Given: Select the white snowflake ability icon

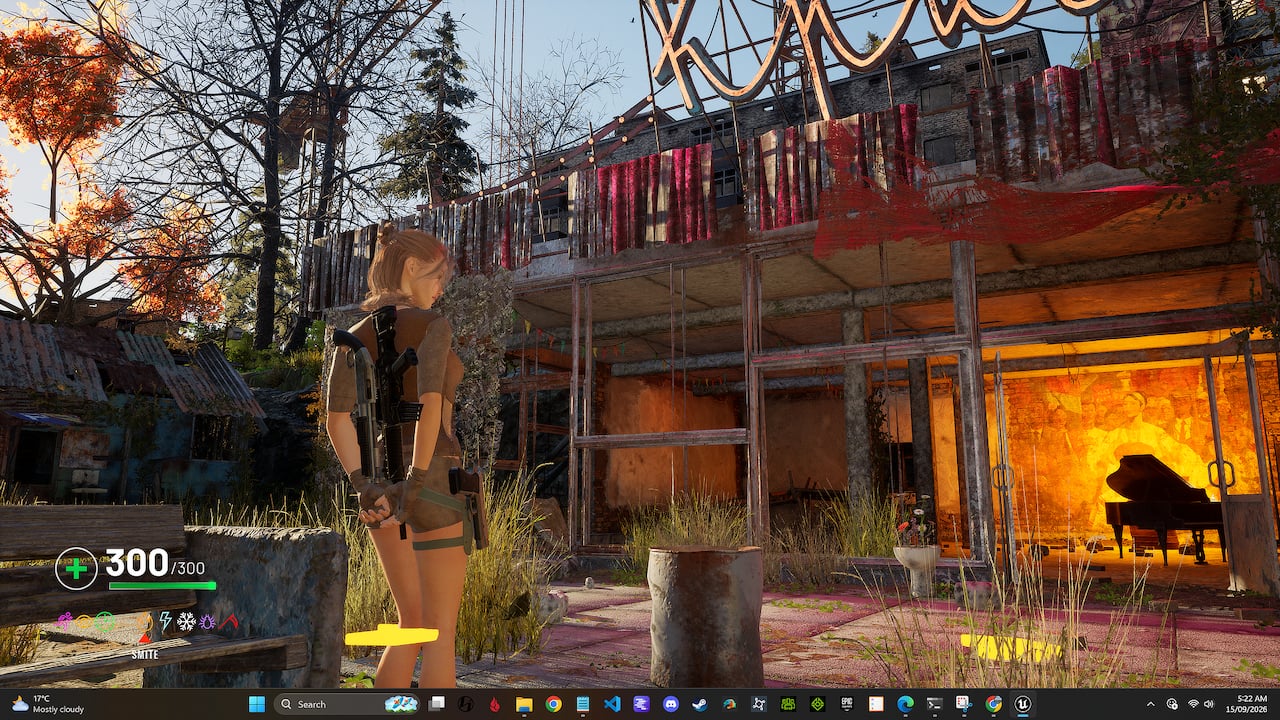Looking at the screenshot, I should pos(186,621).
